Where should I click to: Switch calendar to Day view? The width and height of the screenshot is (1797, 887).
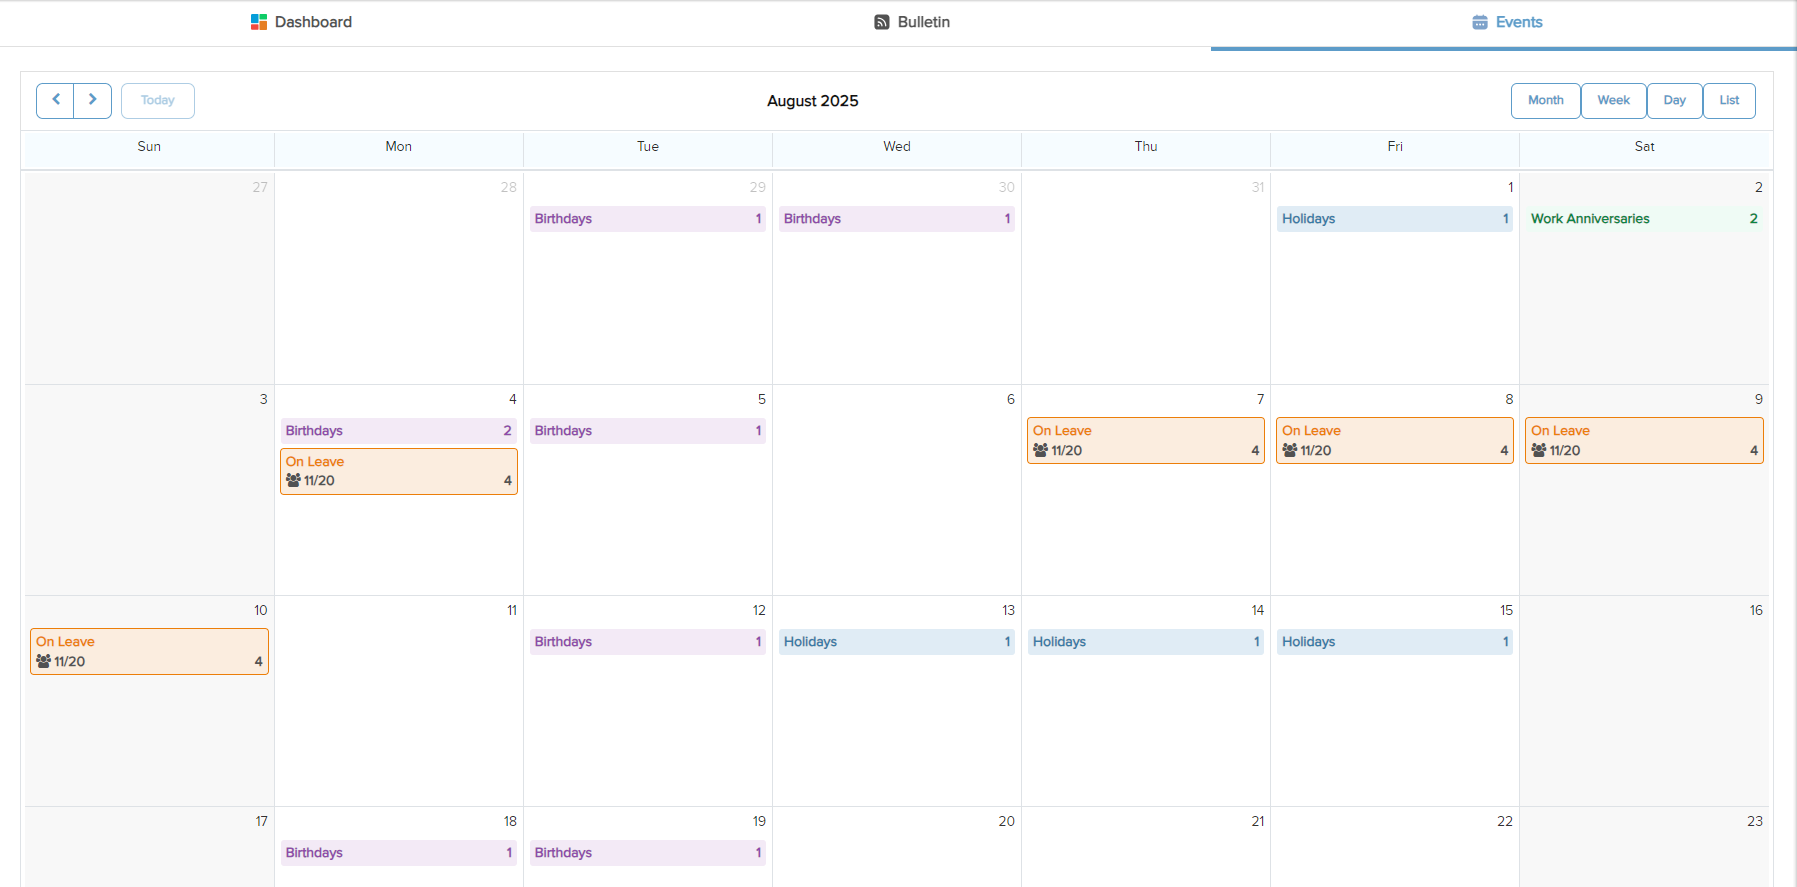point(1674,100)
